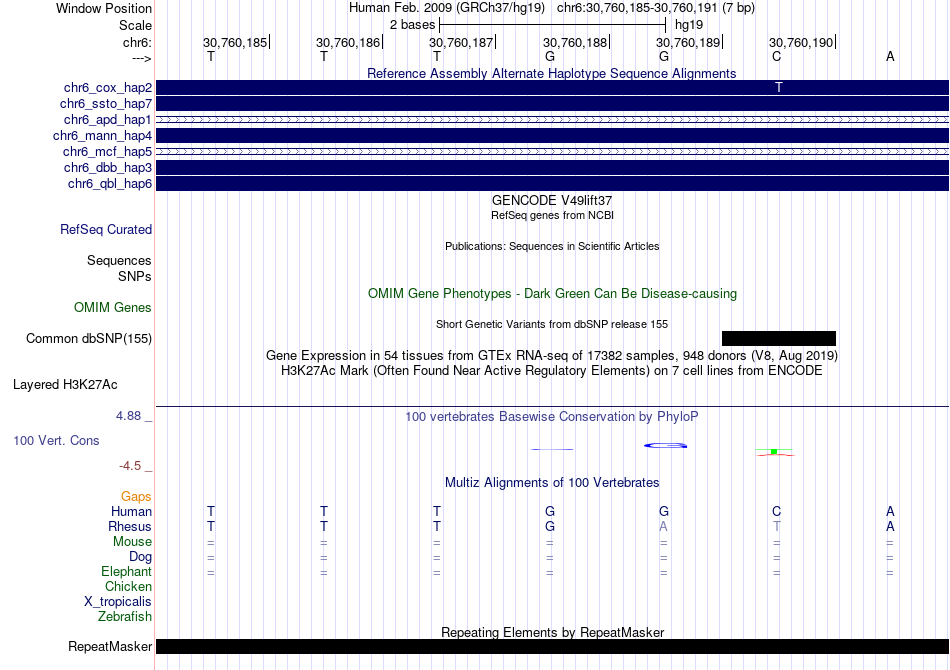Image resolution: width=950 pixels, height=670 pixels.
Task: Click RefSeq genes from NCBI title
Action: (552, 215)
